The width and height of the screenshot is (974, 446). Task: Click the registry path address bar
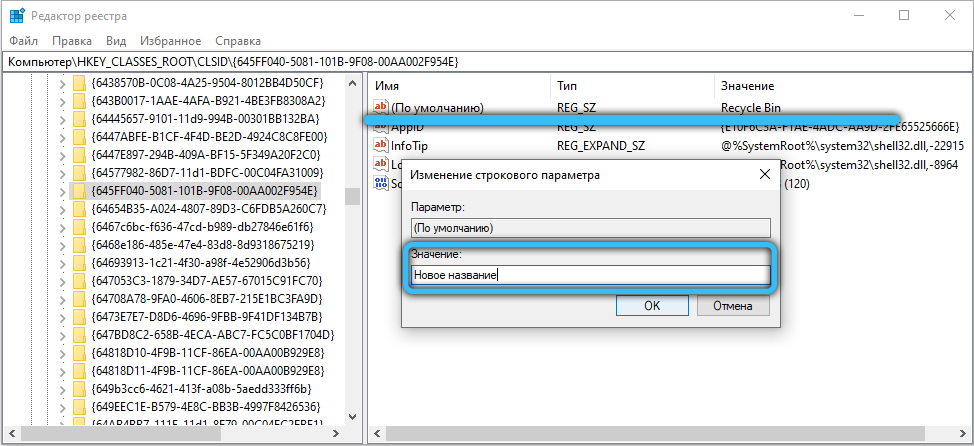(487, 62)
